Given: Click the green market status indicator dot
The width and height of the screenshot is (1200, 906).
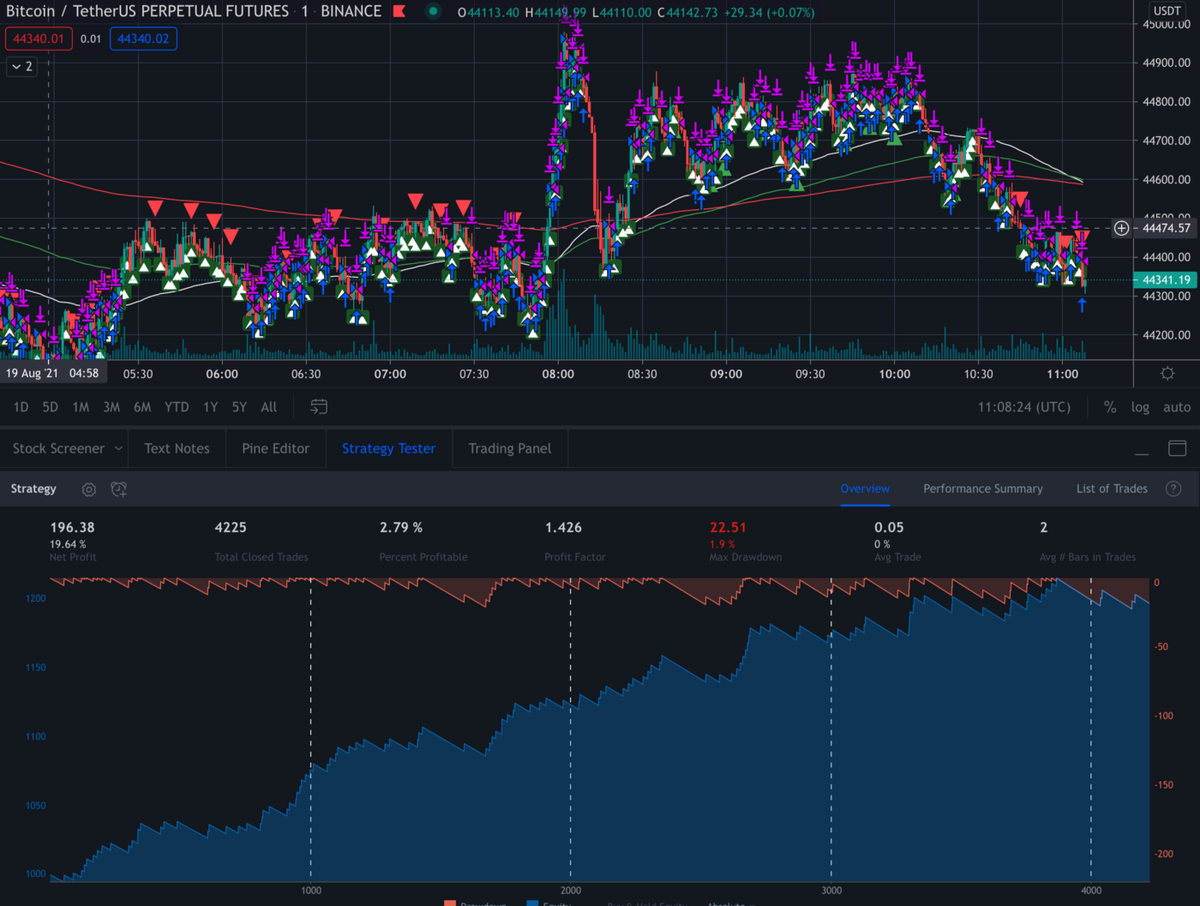Looking at the screenshot, I should 433,12.
